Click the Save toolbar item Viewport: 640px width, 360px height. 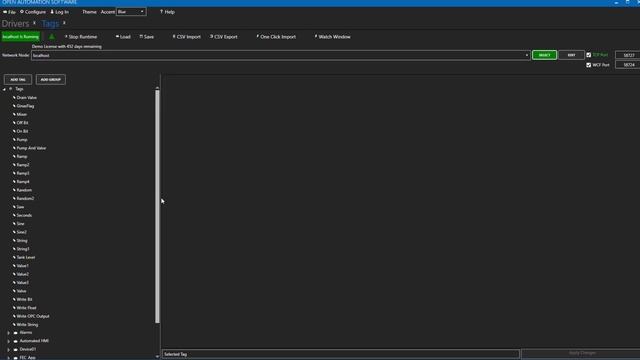tap(147, 37)
